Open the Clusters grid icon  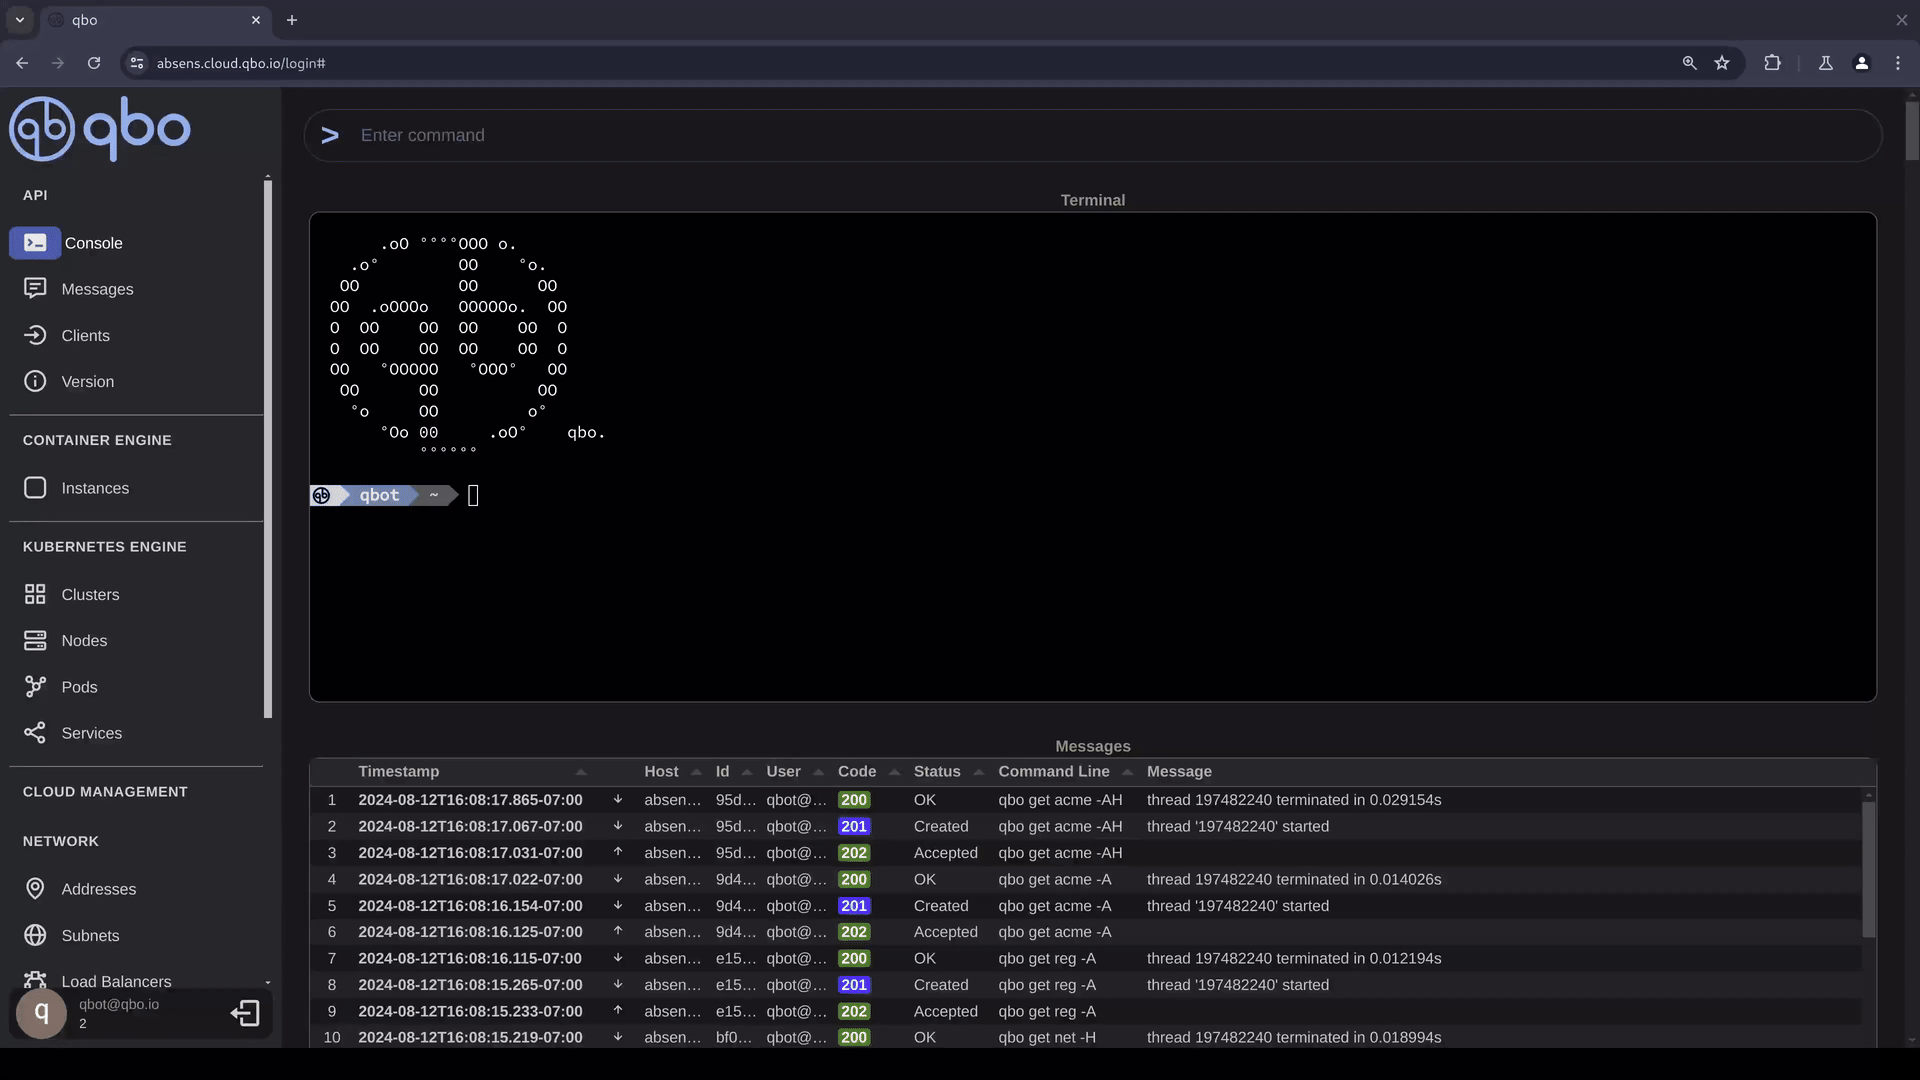[x=35, y=594]
